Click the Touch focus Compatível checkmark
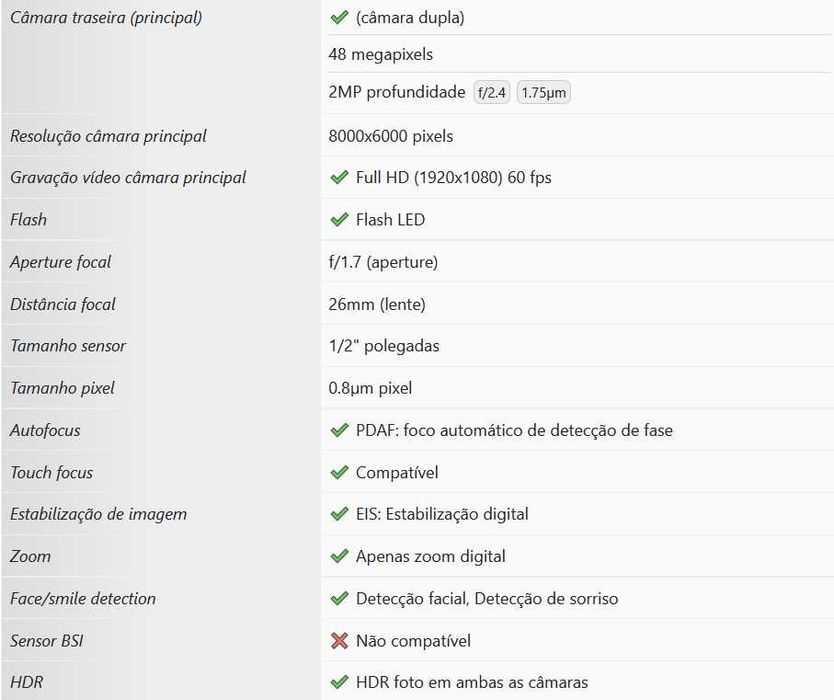The height and width of the screenshot is (700, 834). pos(339,473)
